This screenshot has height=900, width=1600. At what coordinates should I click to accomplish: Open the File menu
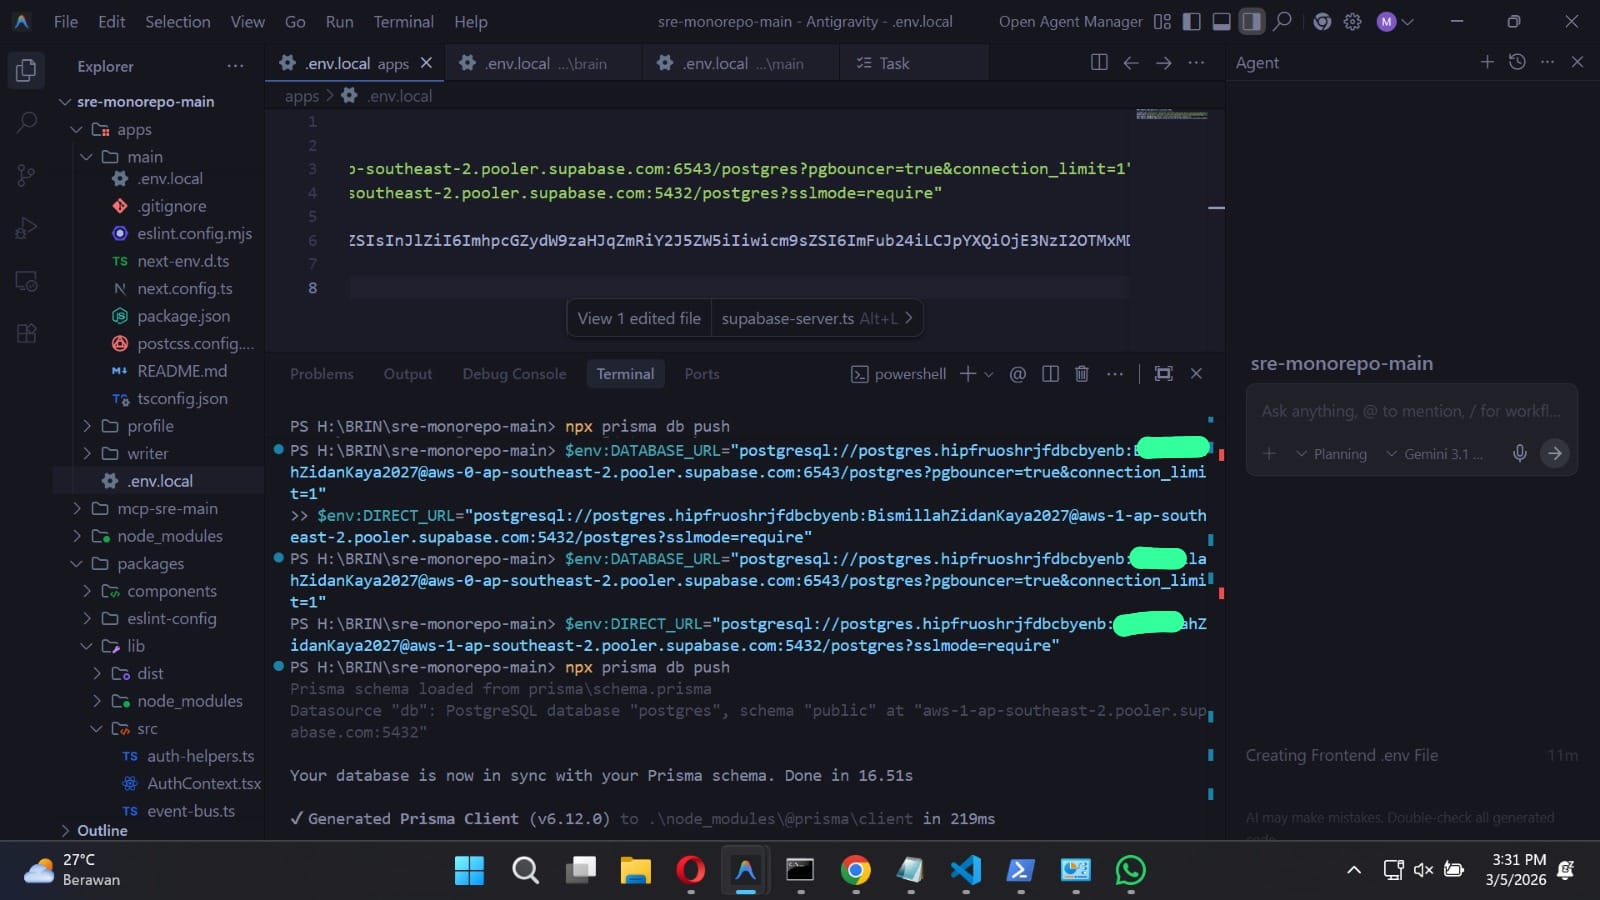[66, 21]
